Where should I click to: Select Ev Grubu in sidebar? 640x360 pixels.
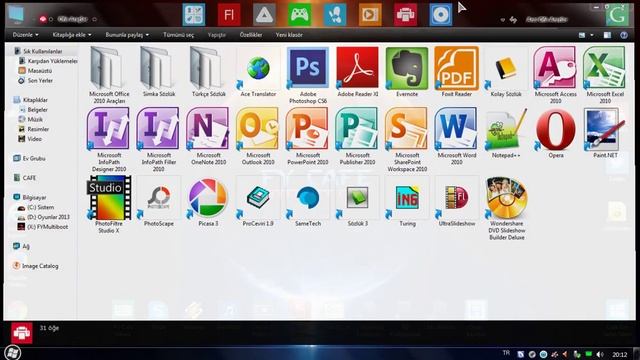point(29,158)
